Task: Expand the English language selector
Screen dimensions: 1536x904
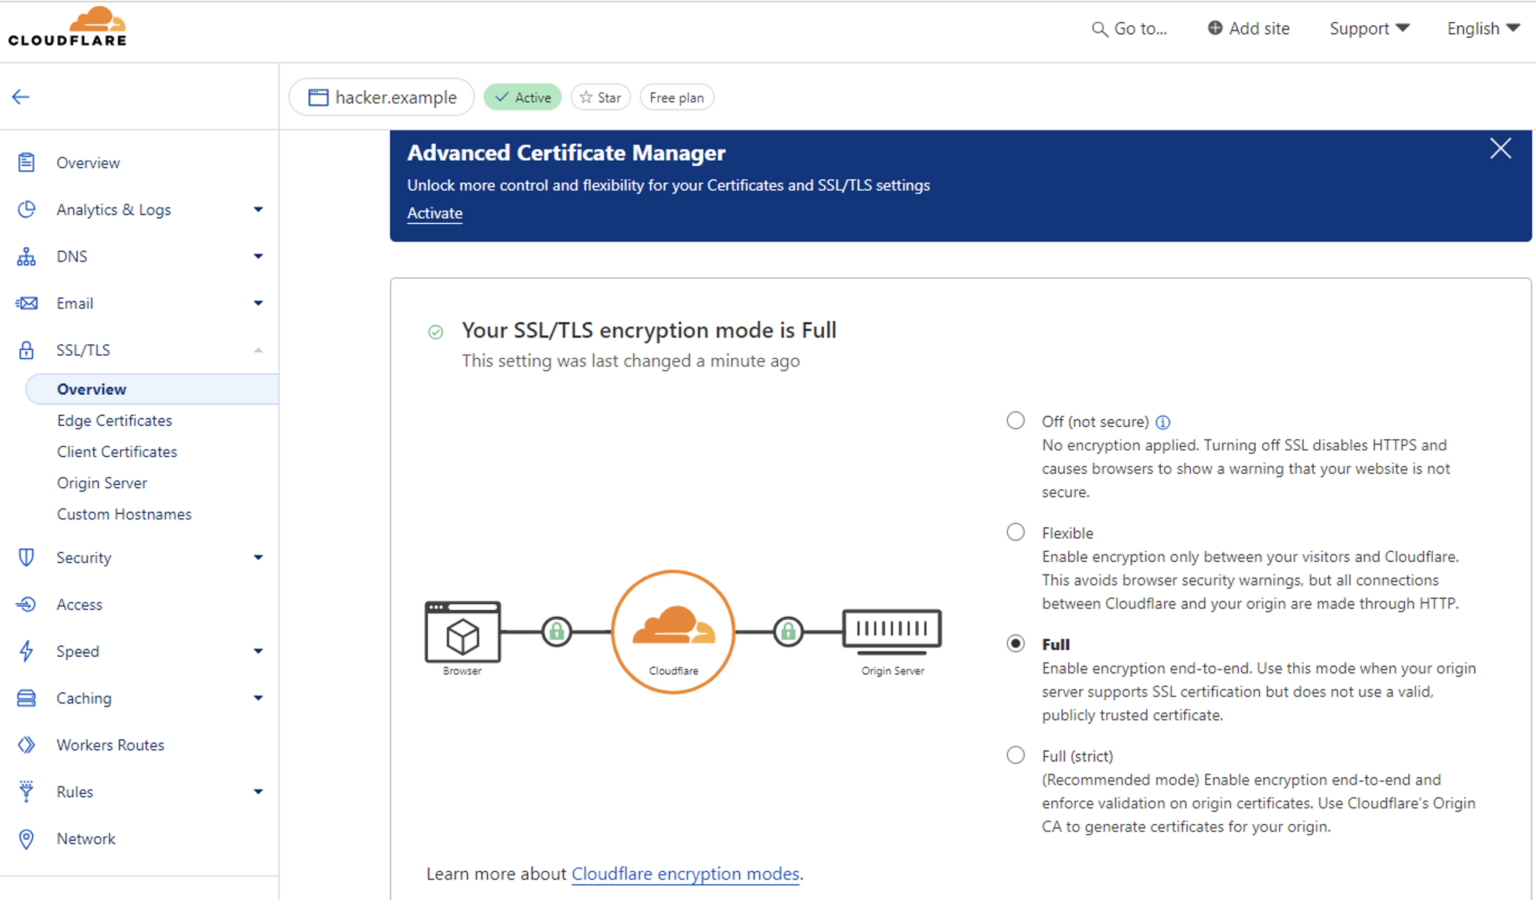Action: [1482, 28]
